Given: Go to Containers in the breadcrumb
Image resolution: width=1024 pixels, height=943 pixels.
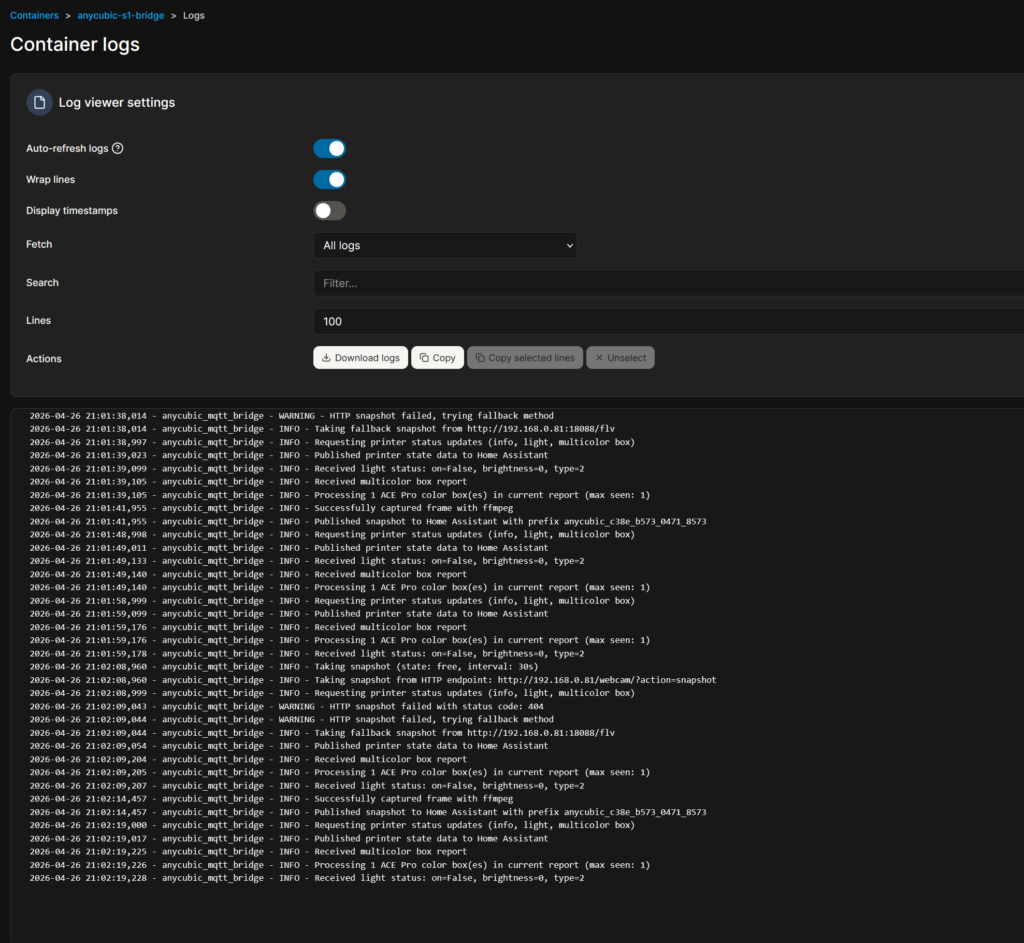Looking at the screenshot, I should point(34,16).
